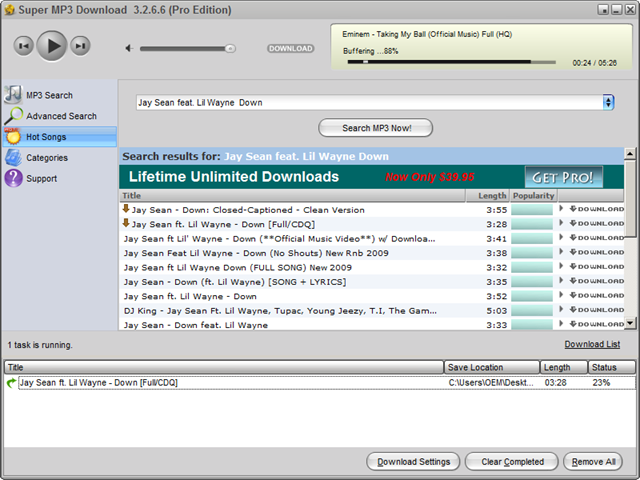Click the 23% download status cell
Viewport: 640px width, 480px height.
pyautogui.click(x=601, y=383)
